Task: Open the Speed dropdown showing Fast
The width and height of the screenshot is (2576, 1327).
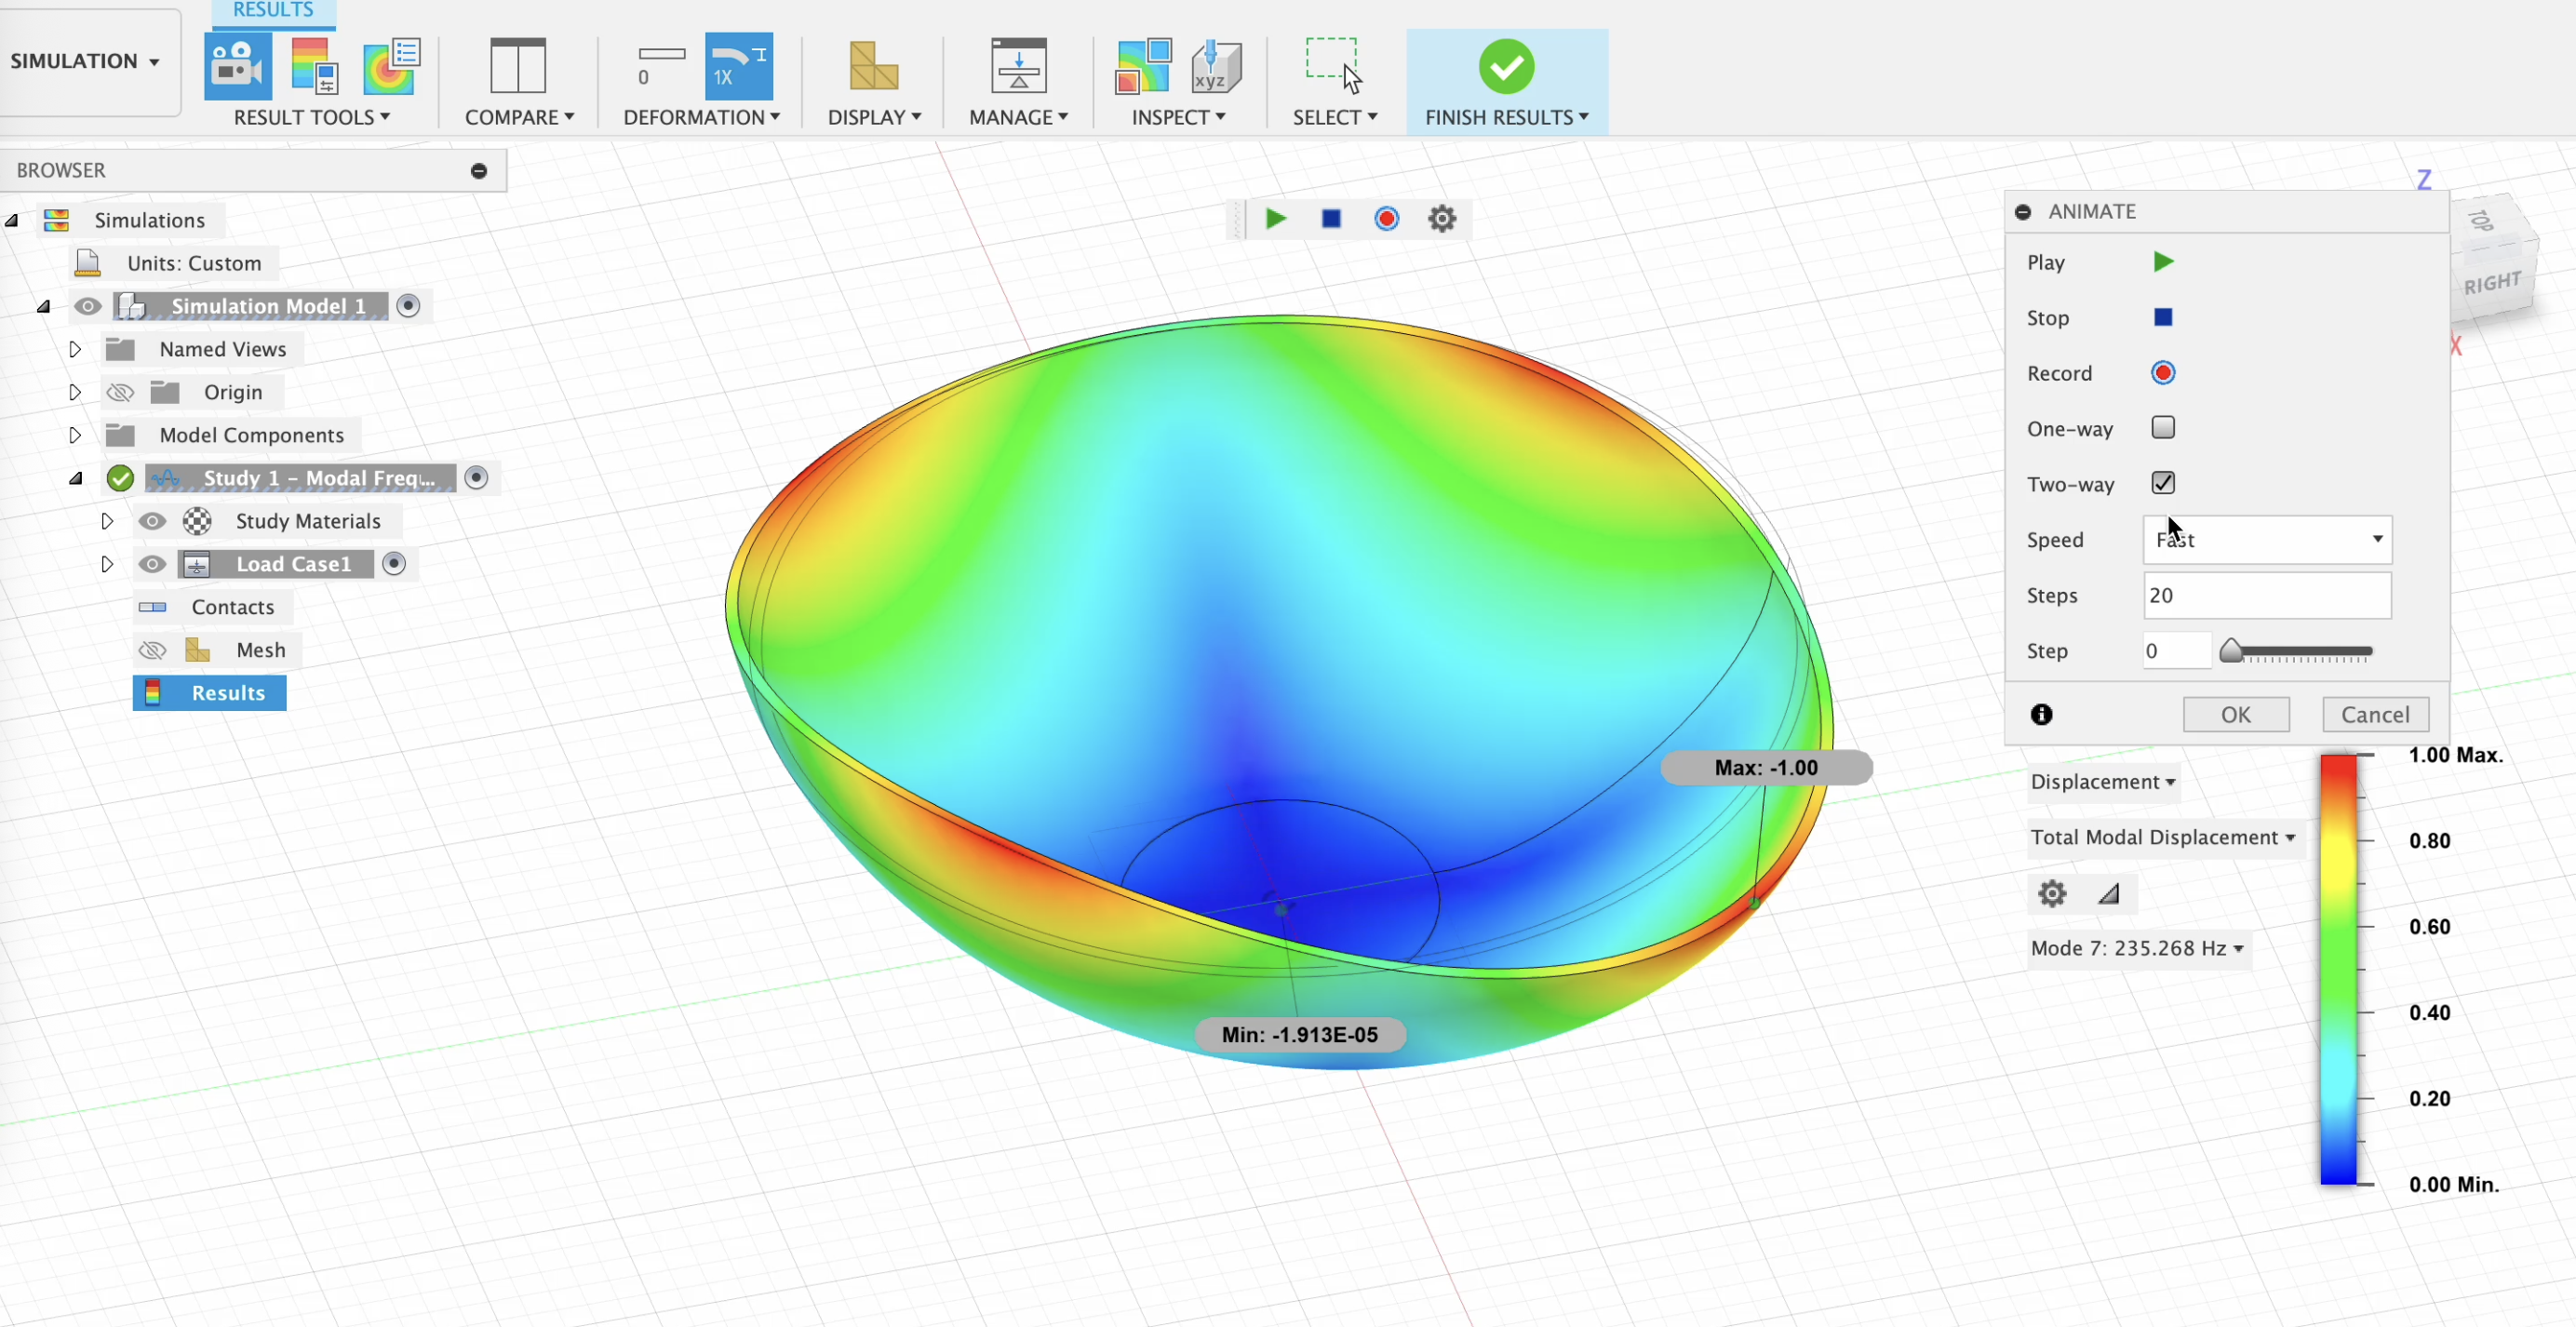Action: coord(2267,539)
